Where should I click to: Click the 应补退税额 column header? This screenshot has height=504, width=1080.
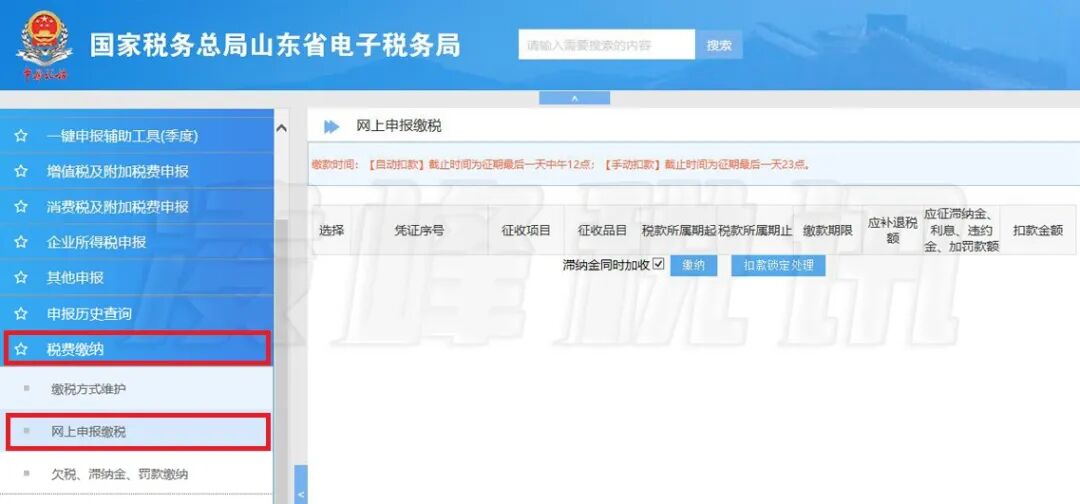(x=893, y=231)
